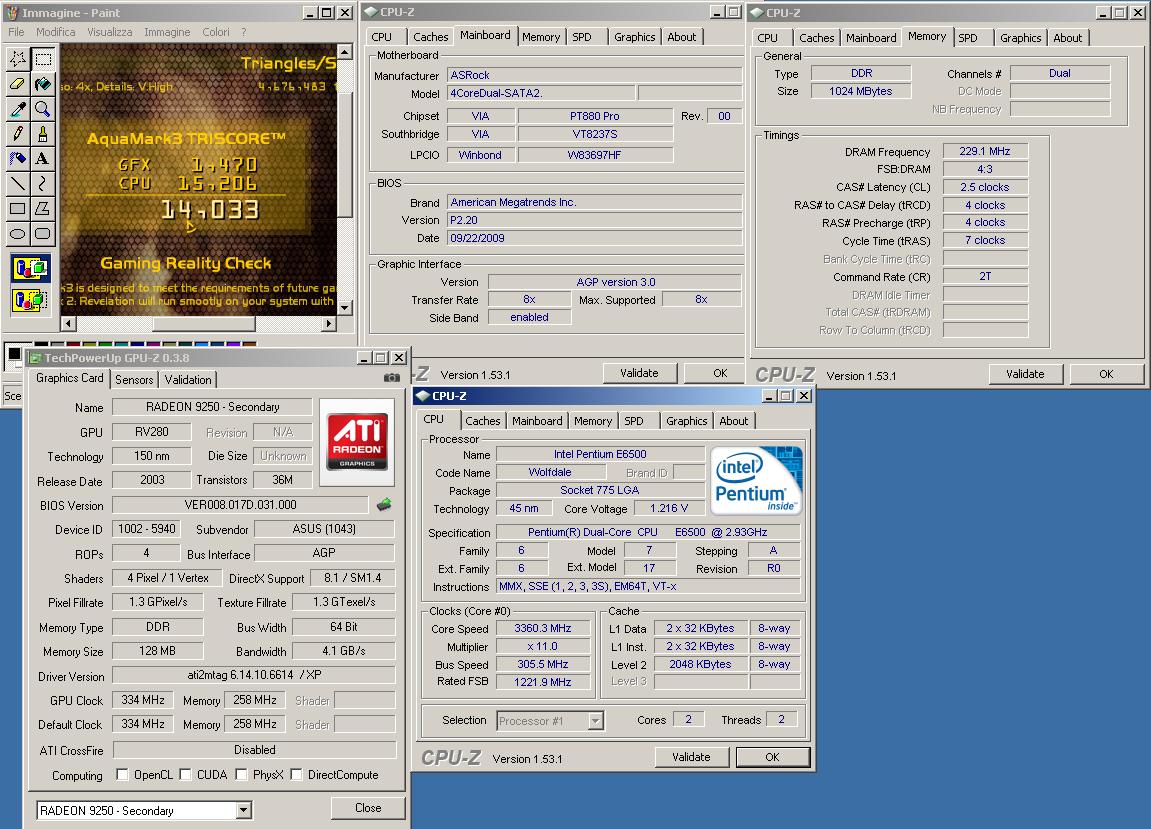The width and height of the screenshot is (1151, 829).
Task: Choose the transparent selection option icon
Action: click(x=31, y=300)
